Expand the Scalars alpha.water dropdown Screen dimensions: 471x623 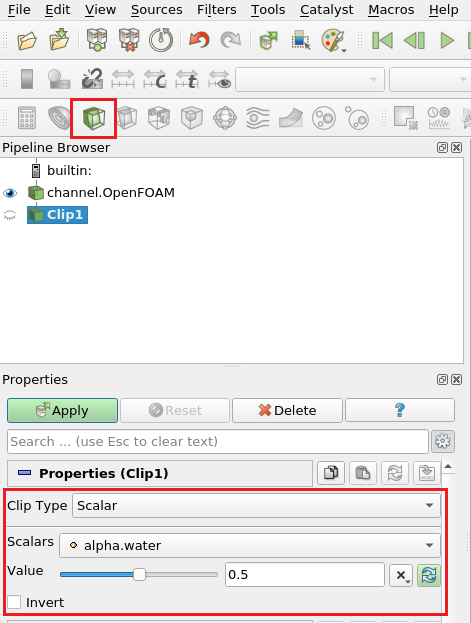pos(250,545)
